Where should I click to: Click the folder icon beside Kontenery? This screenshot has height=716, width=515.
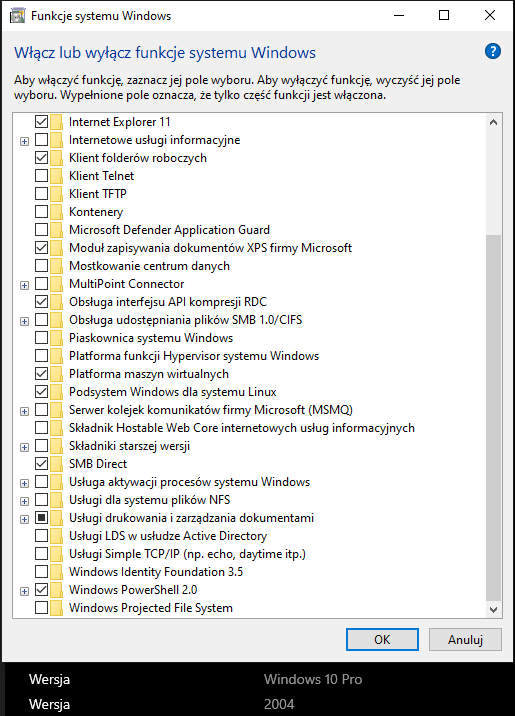tap(56, 212)
